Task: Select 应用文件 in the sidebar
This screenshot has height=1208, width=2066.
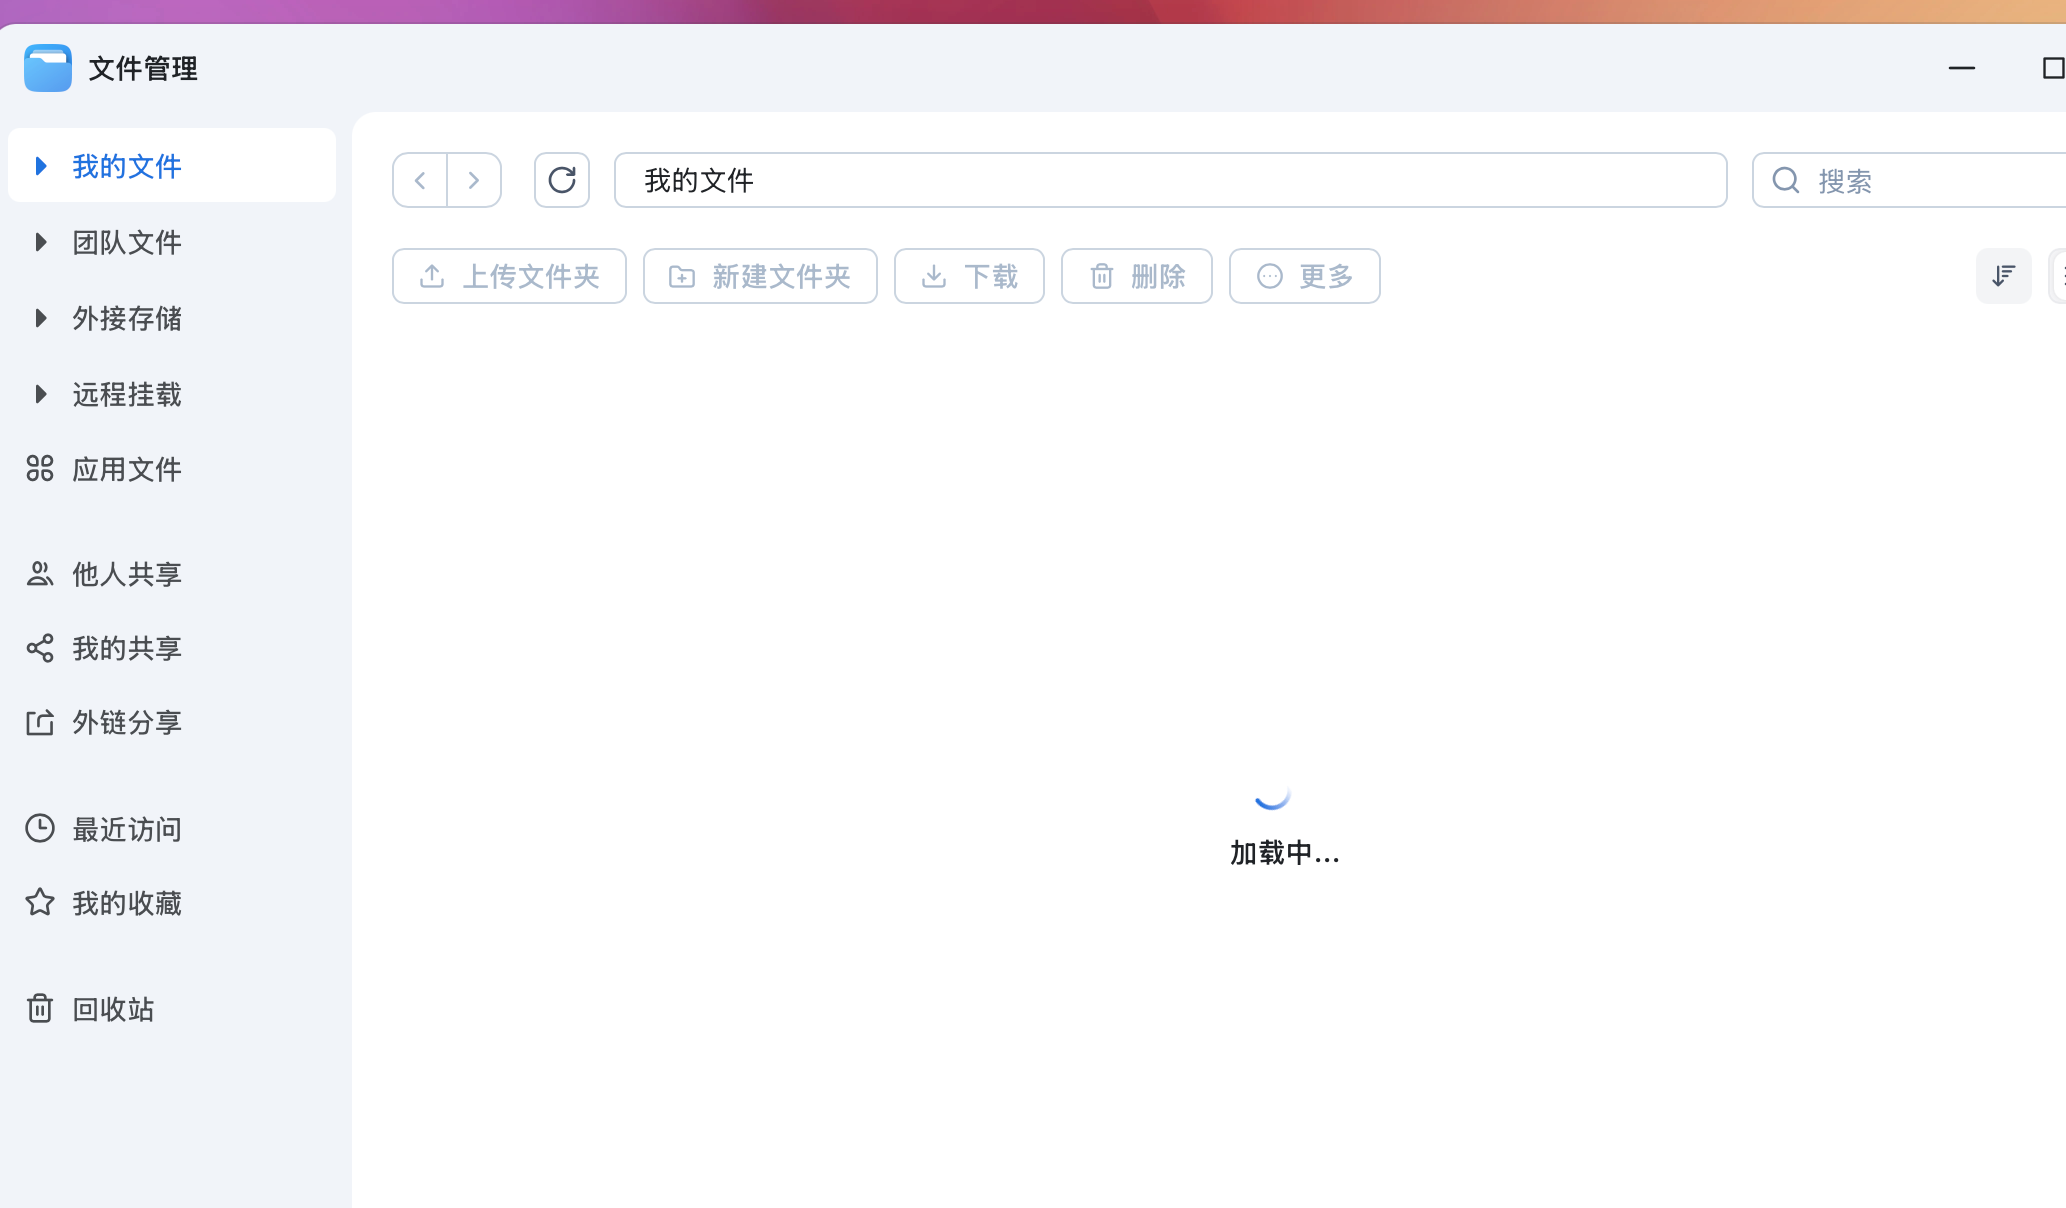Action: pyautogui.click(x=126, y=469)
